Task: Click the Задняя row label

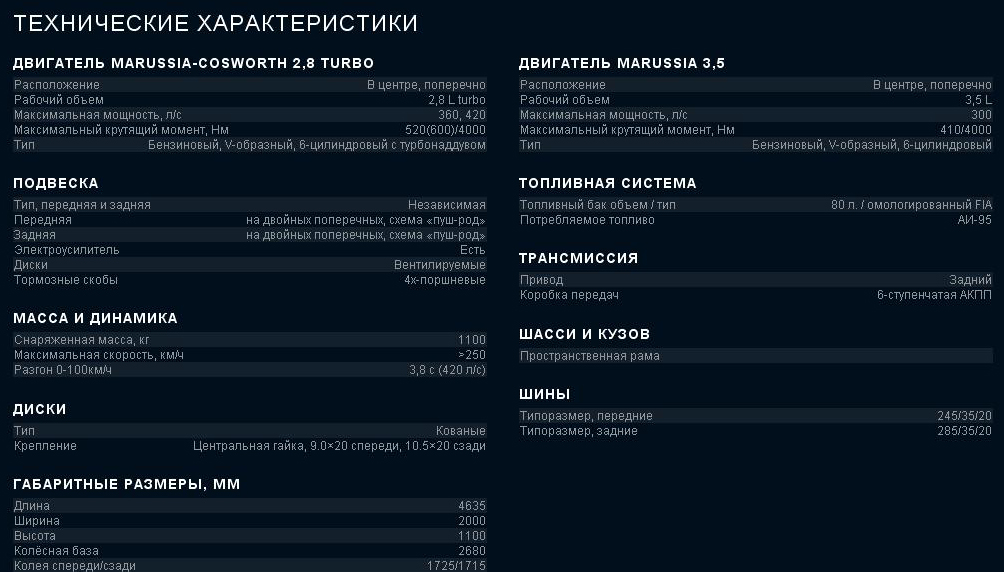Action: pos(35,235)
